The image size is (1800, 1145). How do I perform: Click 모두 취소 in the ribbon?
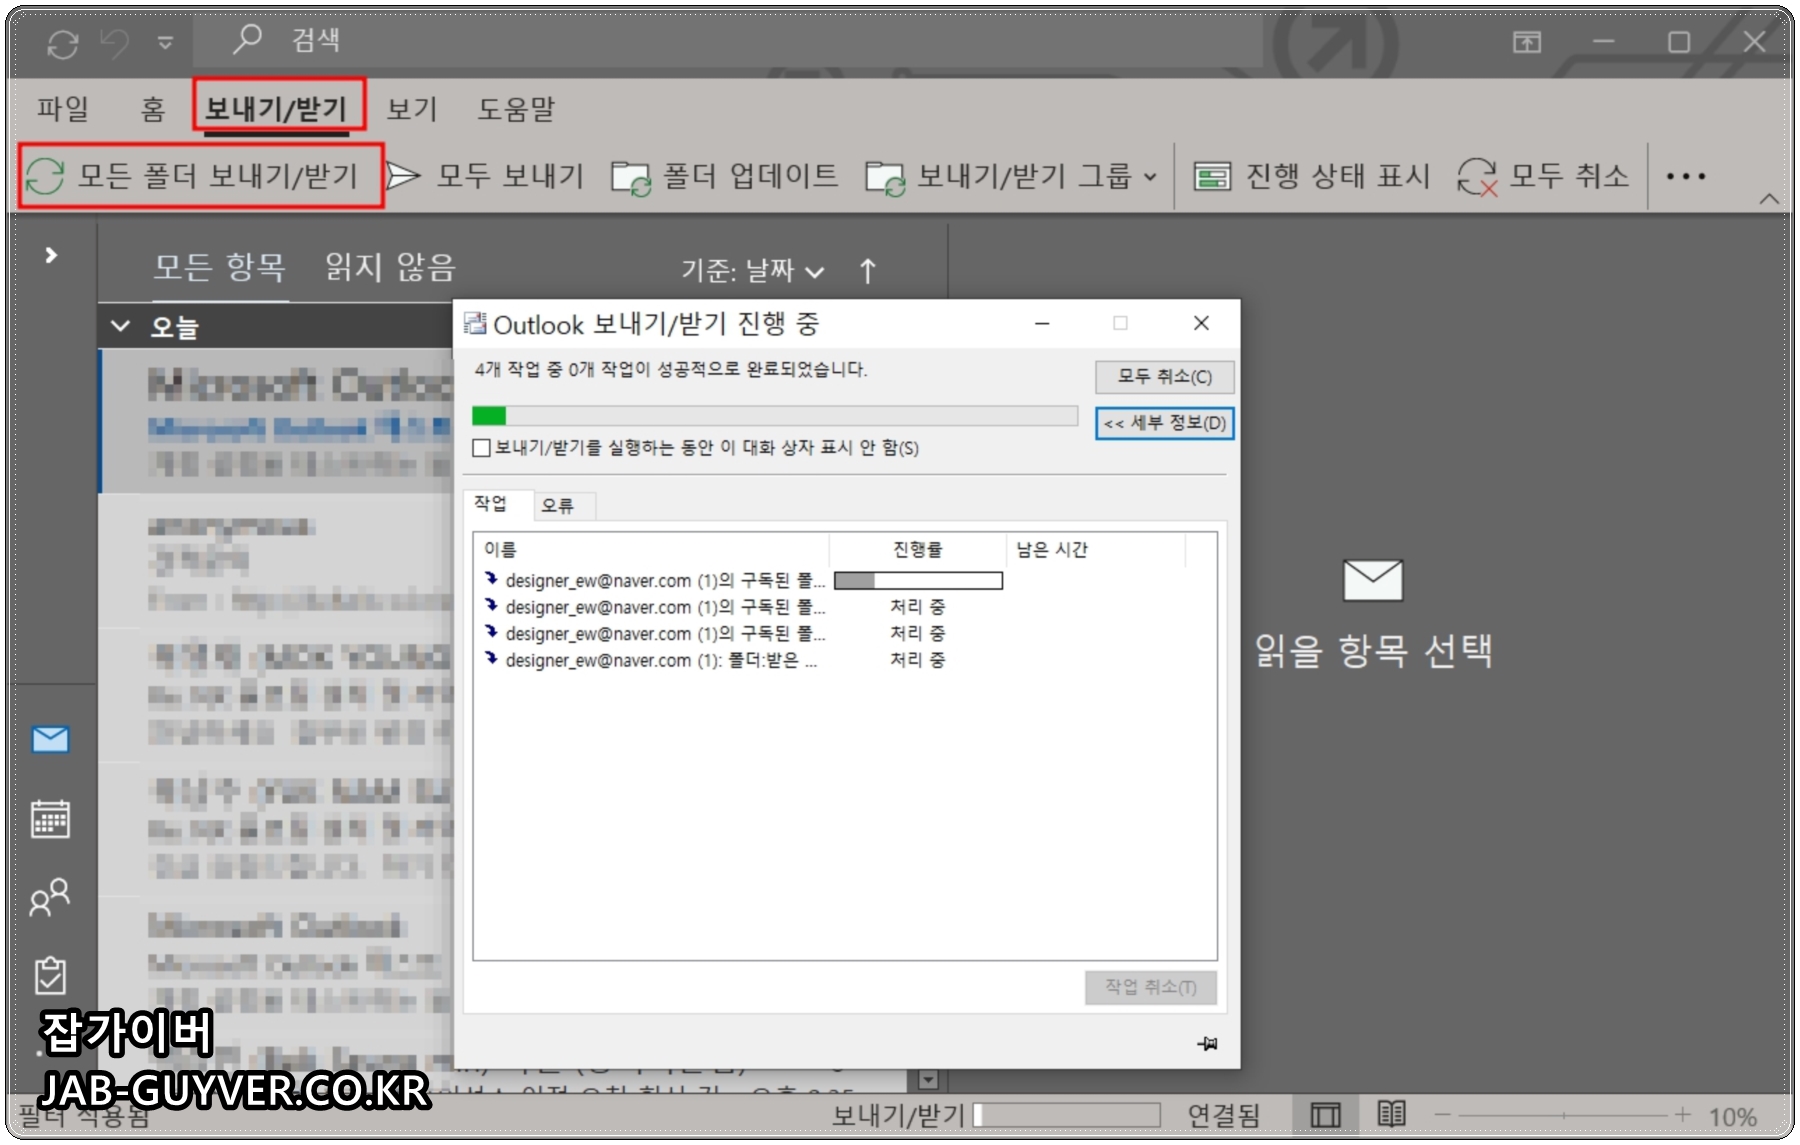1543,176
